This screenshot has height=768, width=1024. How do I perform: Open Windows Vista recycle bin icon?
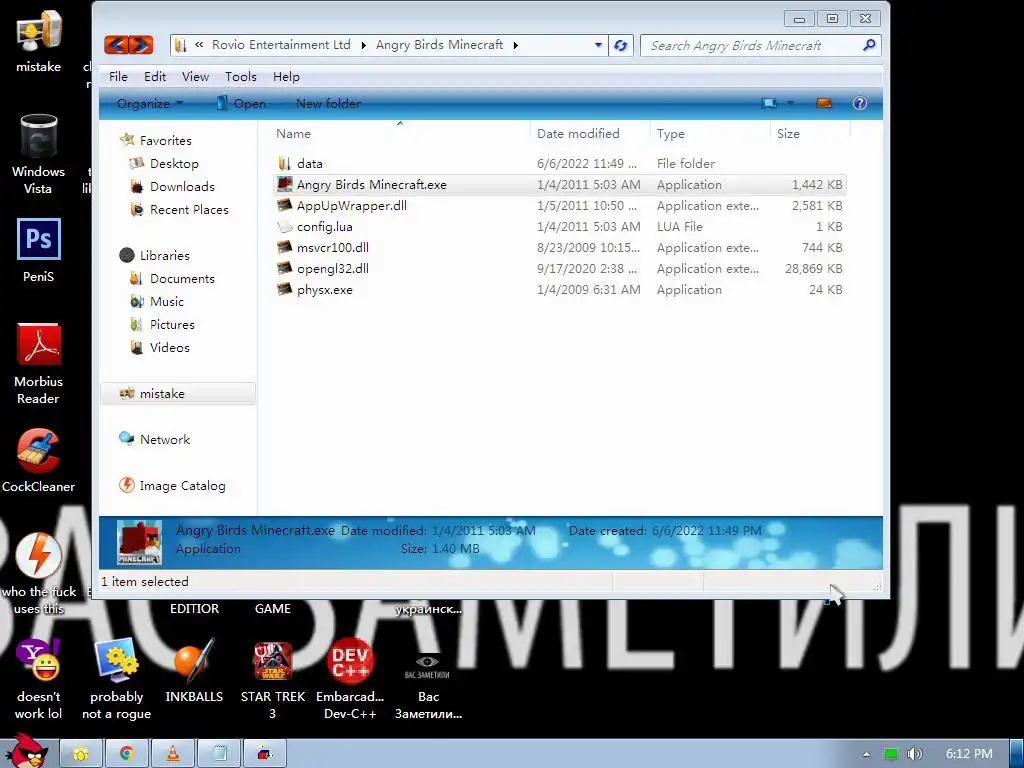tap(39, 154)
